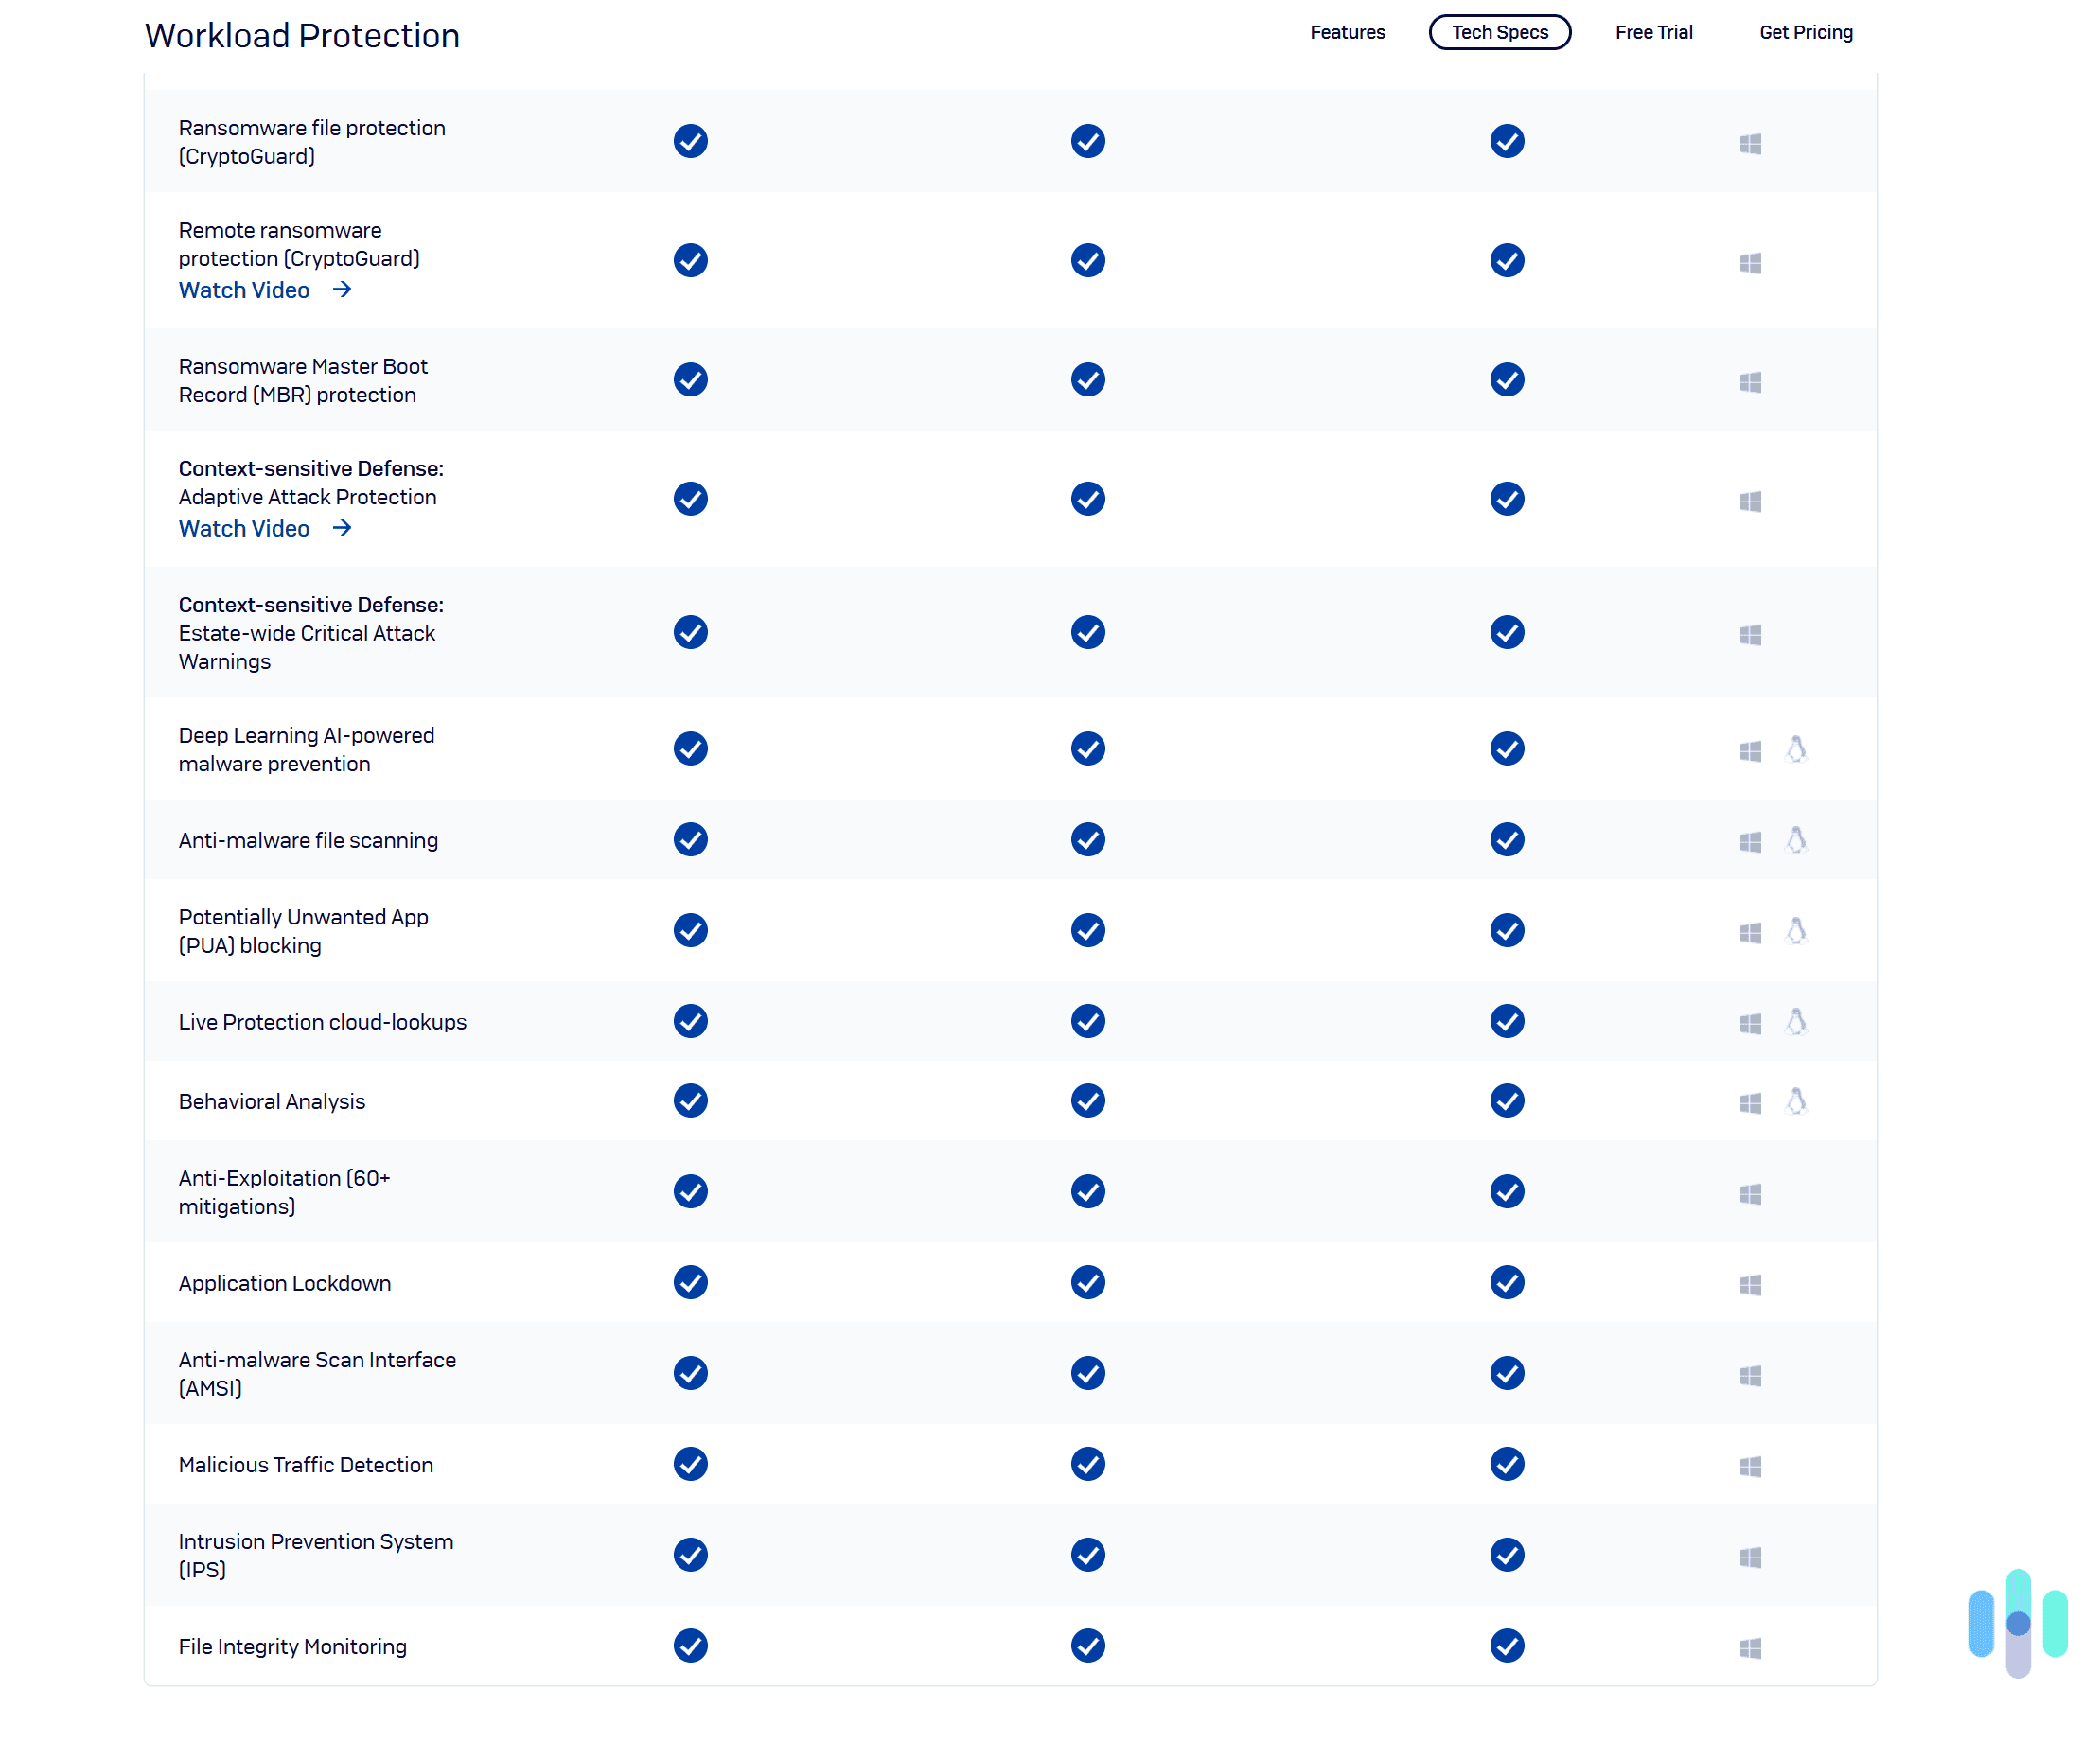
Task: Click the Linux icon for Live Protection cloud-lookups
Action: click(x=1797, y=1022)
